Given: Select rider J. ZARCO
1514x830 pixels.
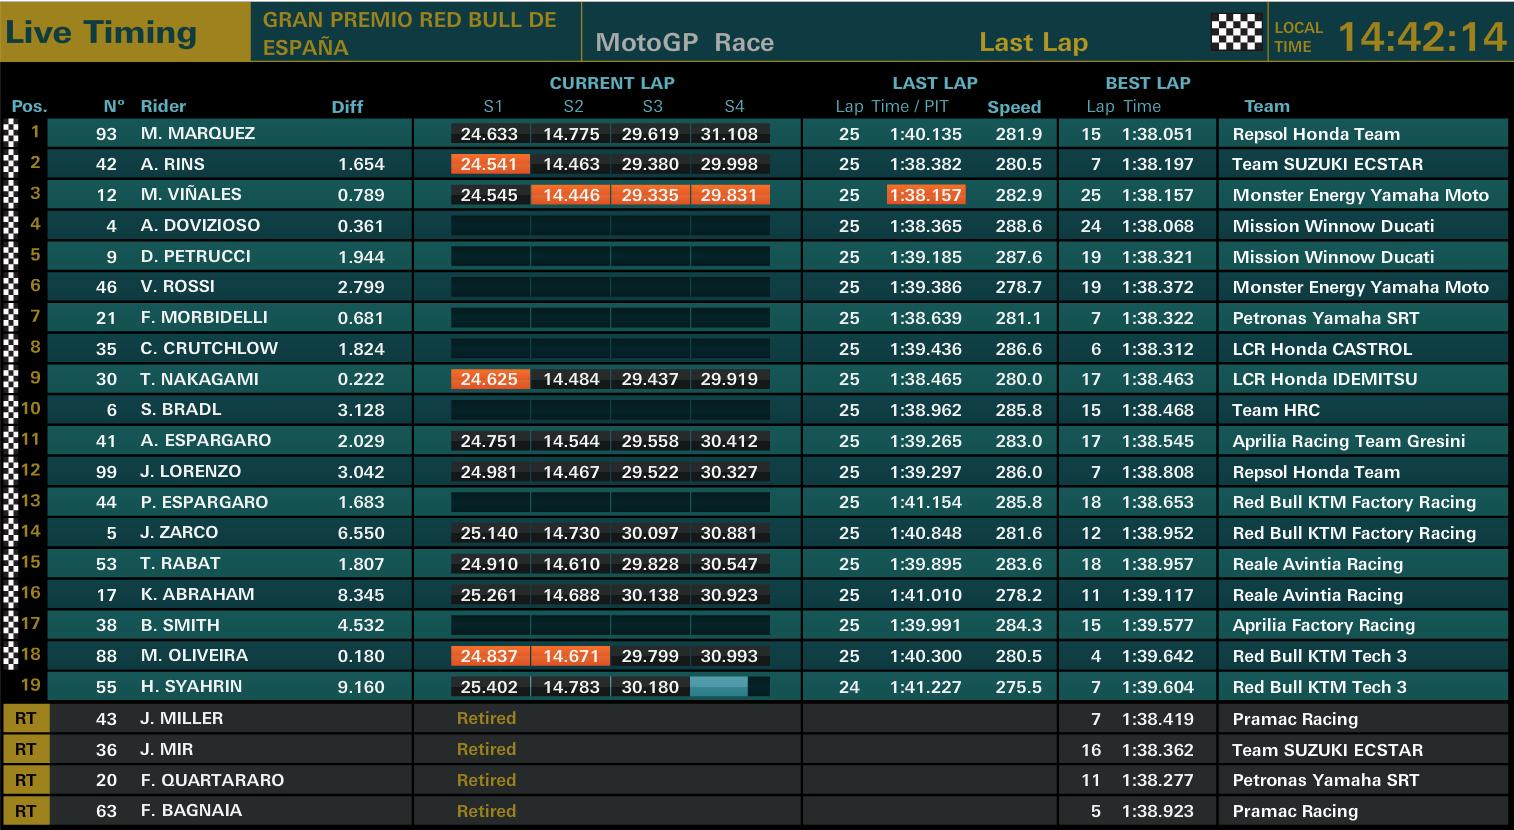Looking at the screenshot, I should pyautogui.click(x=179, y=532).
